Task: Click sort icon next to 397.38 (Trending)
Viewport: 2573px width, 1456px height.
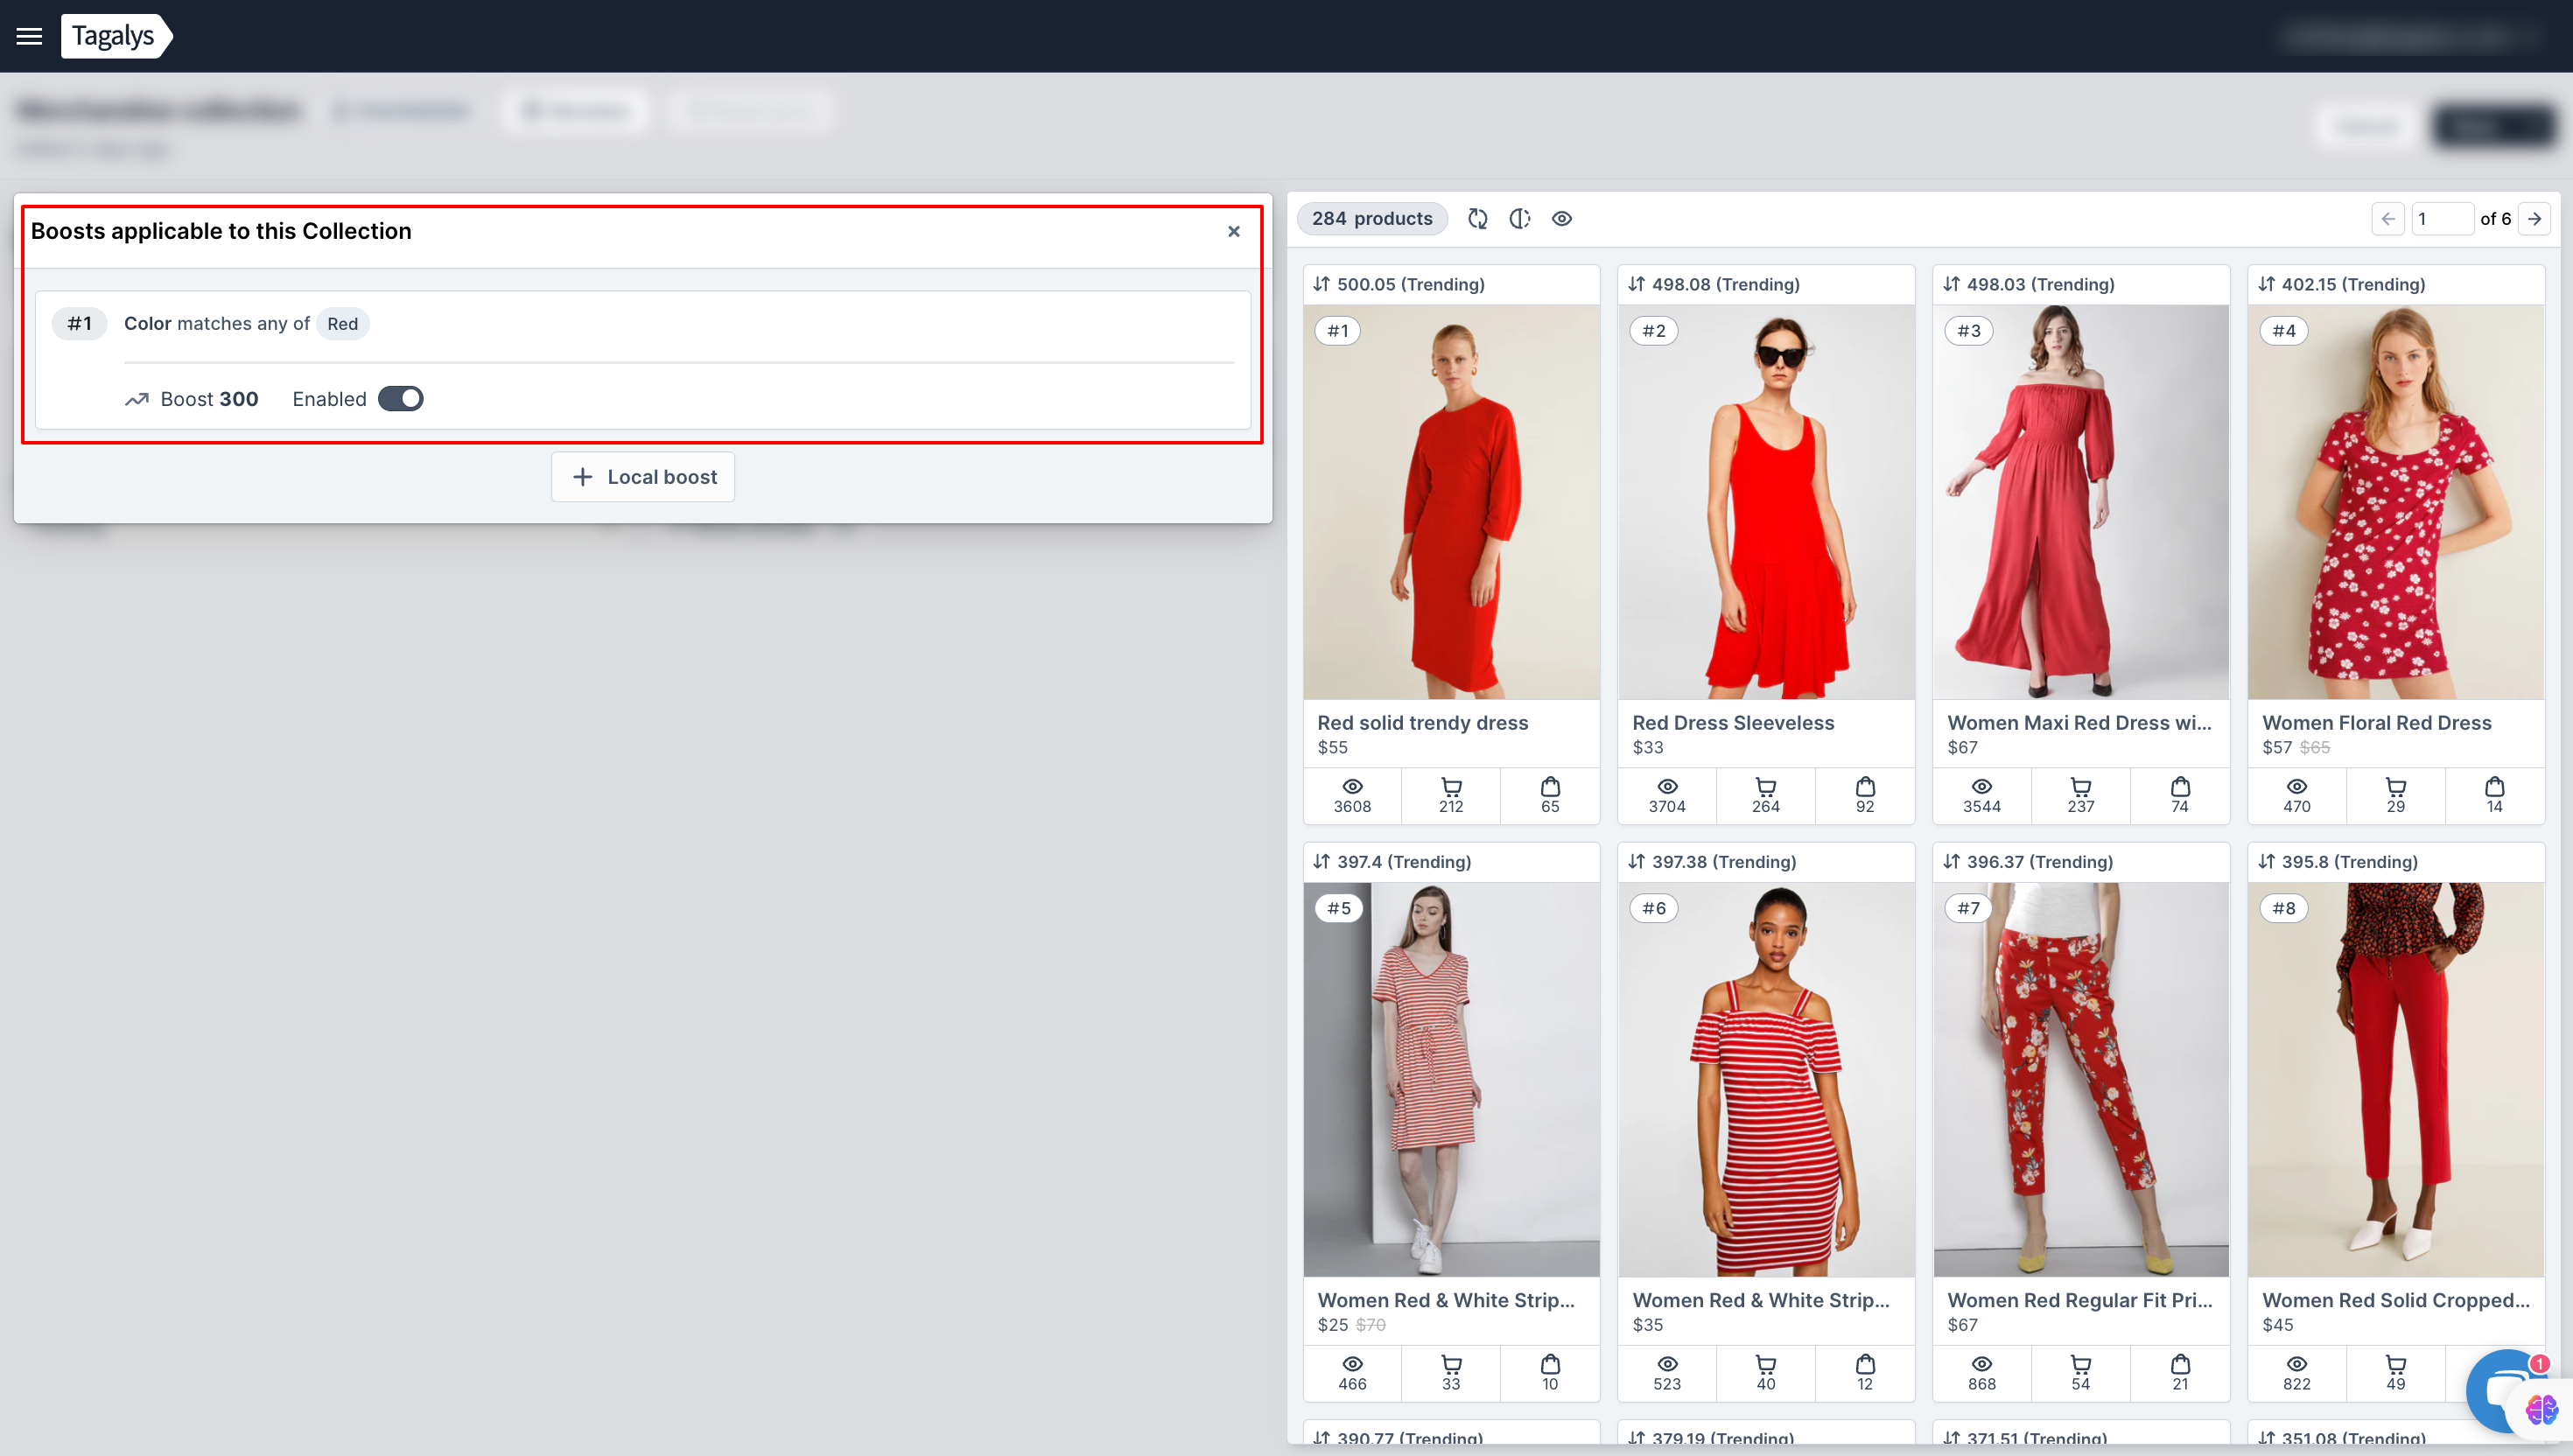Action: click(x=1636, y=861)
